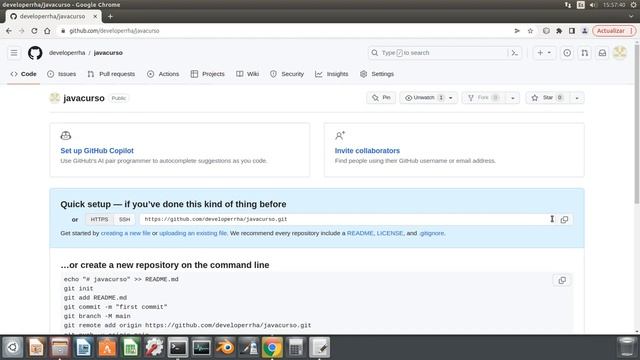This screenshot has width=640, height=360.
Task: Open the Wiki tab
Action: point(247,74)
